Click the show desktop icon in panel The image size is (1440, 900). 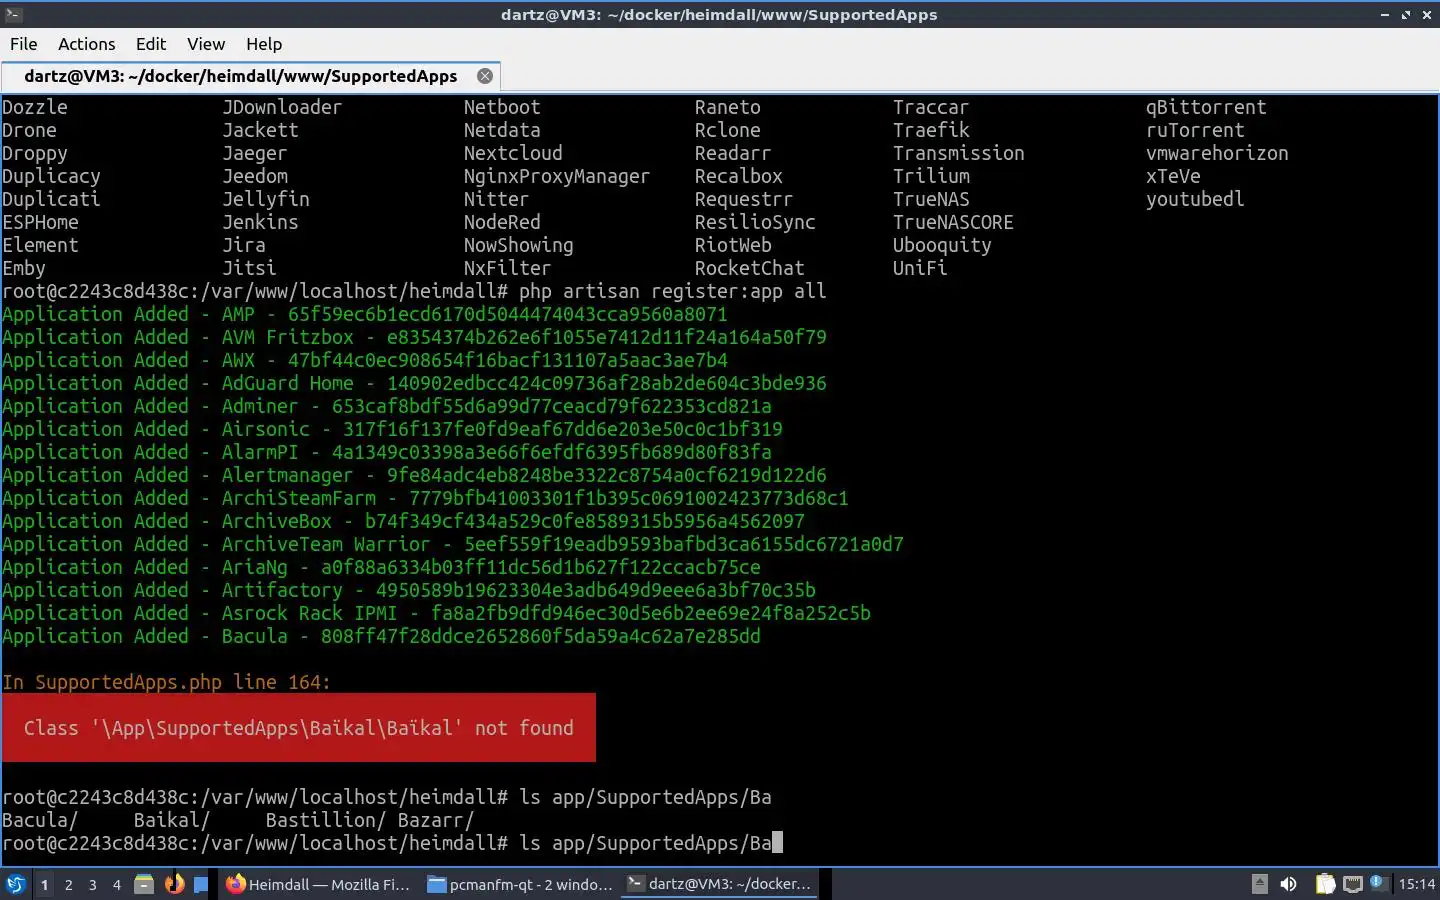tap(201, 884)
